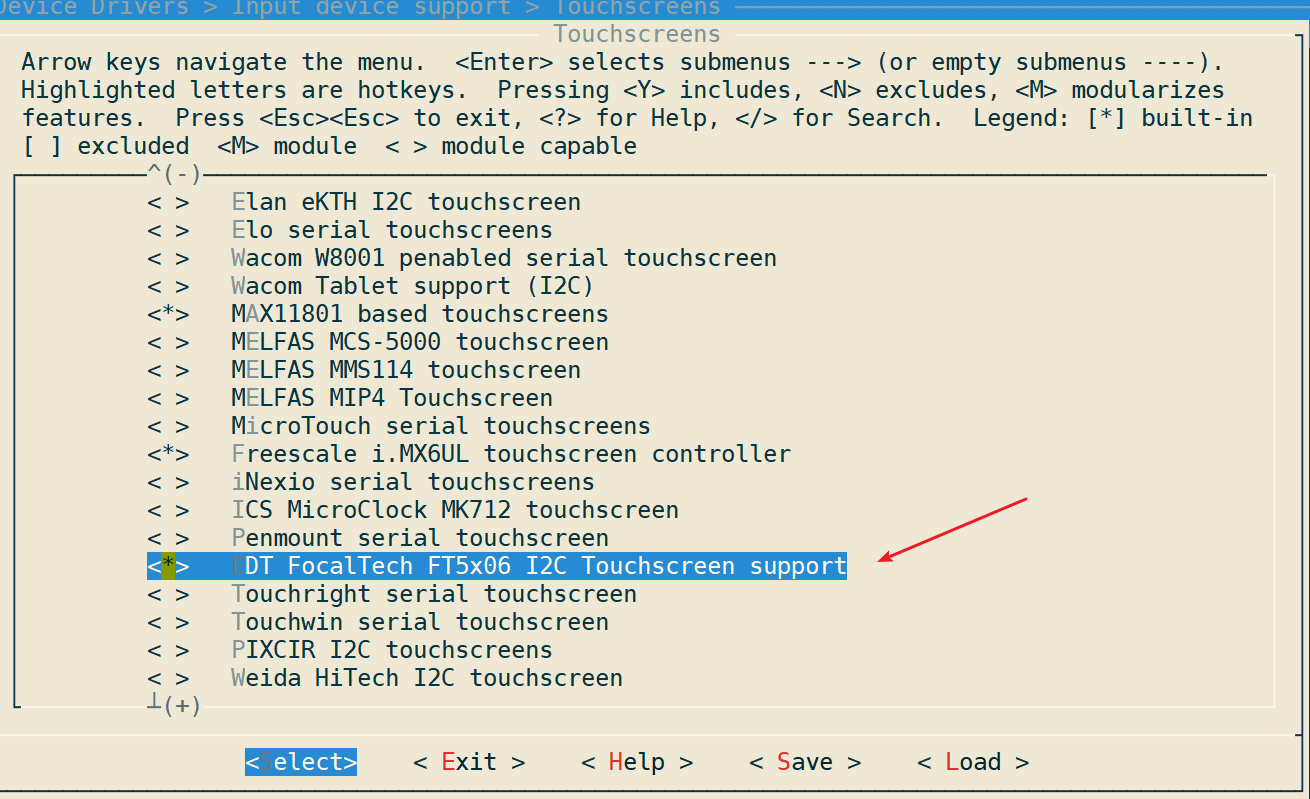
Task: Enable Weida HiTech I2C touchscreen checkbox
Action: coord(168,678)
